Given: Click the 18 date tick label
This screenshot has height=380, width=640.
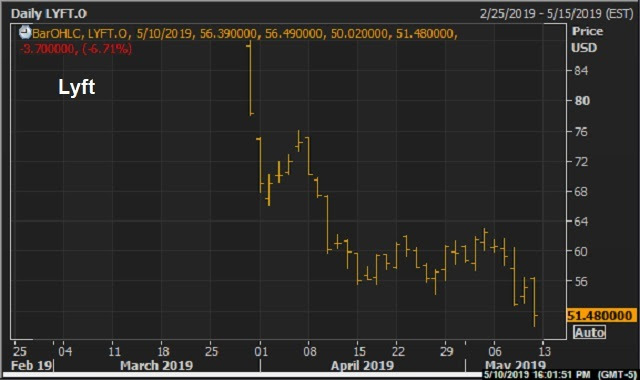Looking at the screenshot, I should tap(163, 351).
